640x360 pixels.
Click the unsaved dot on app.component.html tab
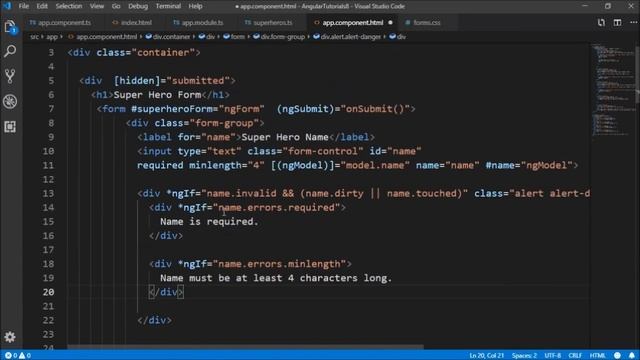pyautogui.click(x=390, y=23)
